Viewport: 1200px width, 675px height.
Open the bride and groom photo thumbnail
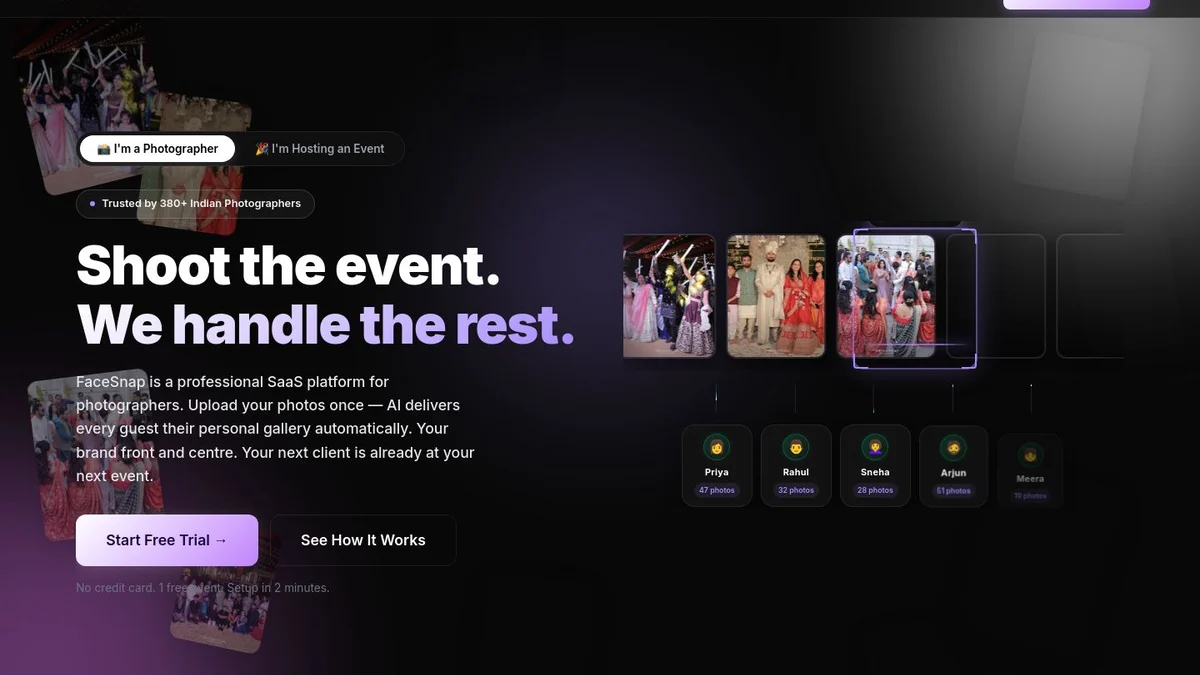point(776,296)
